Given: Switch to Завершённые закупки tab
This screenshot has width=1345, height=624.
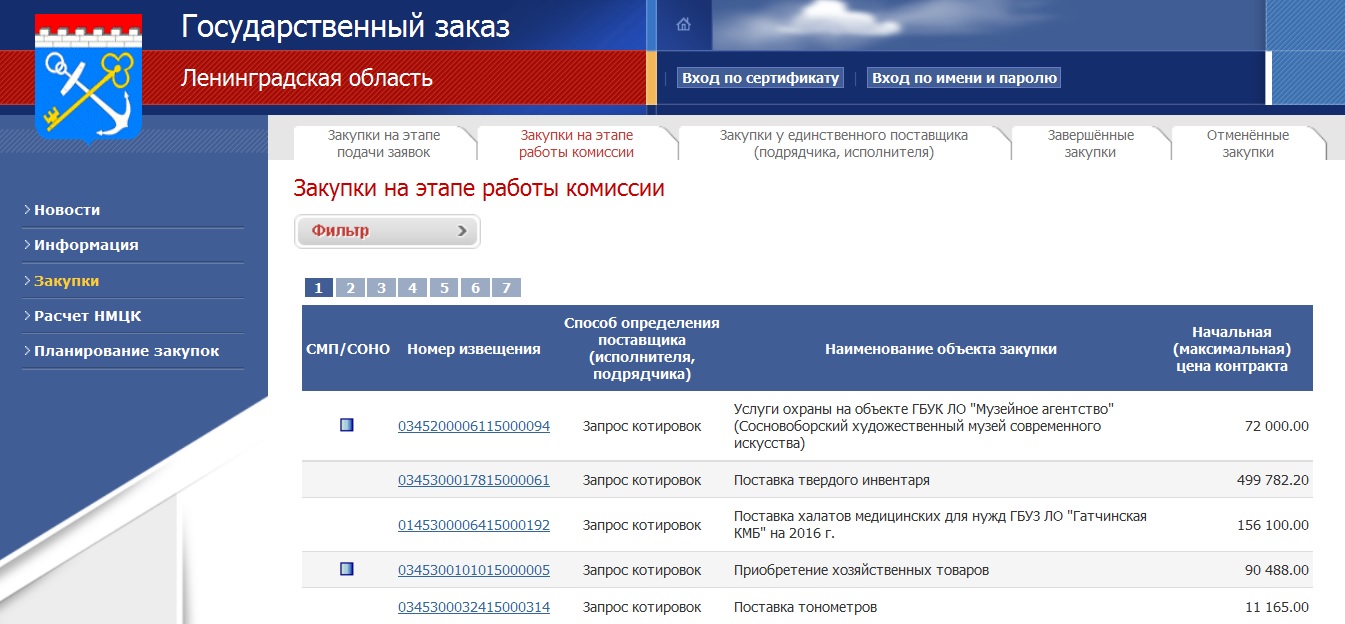Looking at the screenshot, I should [x=1090, y=143].
